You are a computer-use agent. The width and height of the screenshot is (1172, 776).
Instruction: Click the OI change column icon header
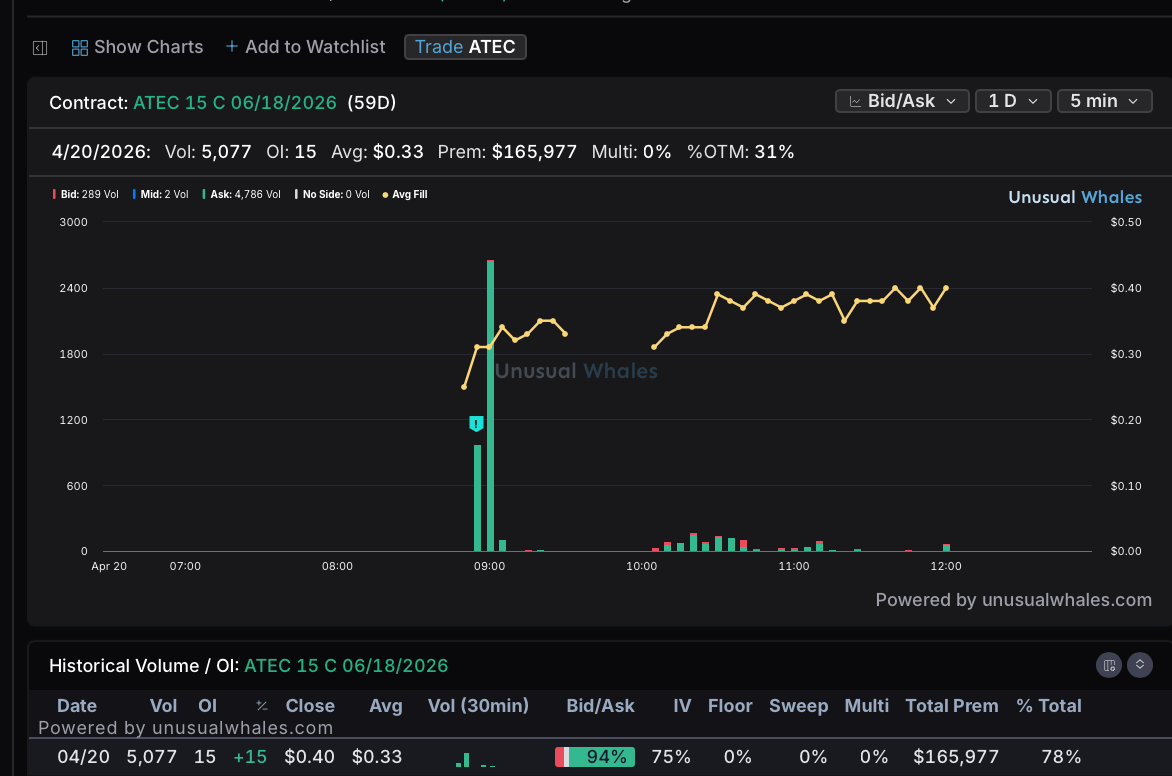(x=262, y=706)
